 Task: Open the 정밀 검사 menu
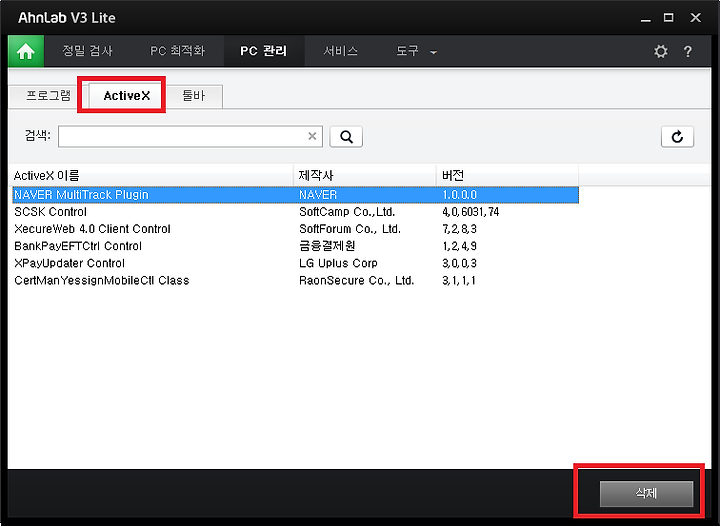(x=87, y=51)
